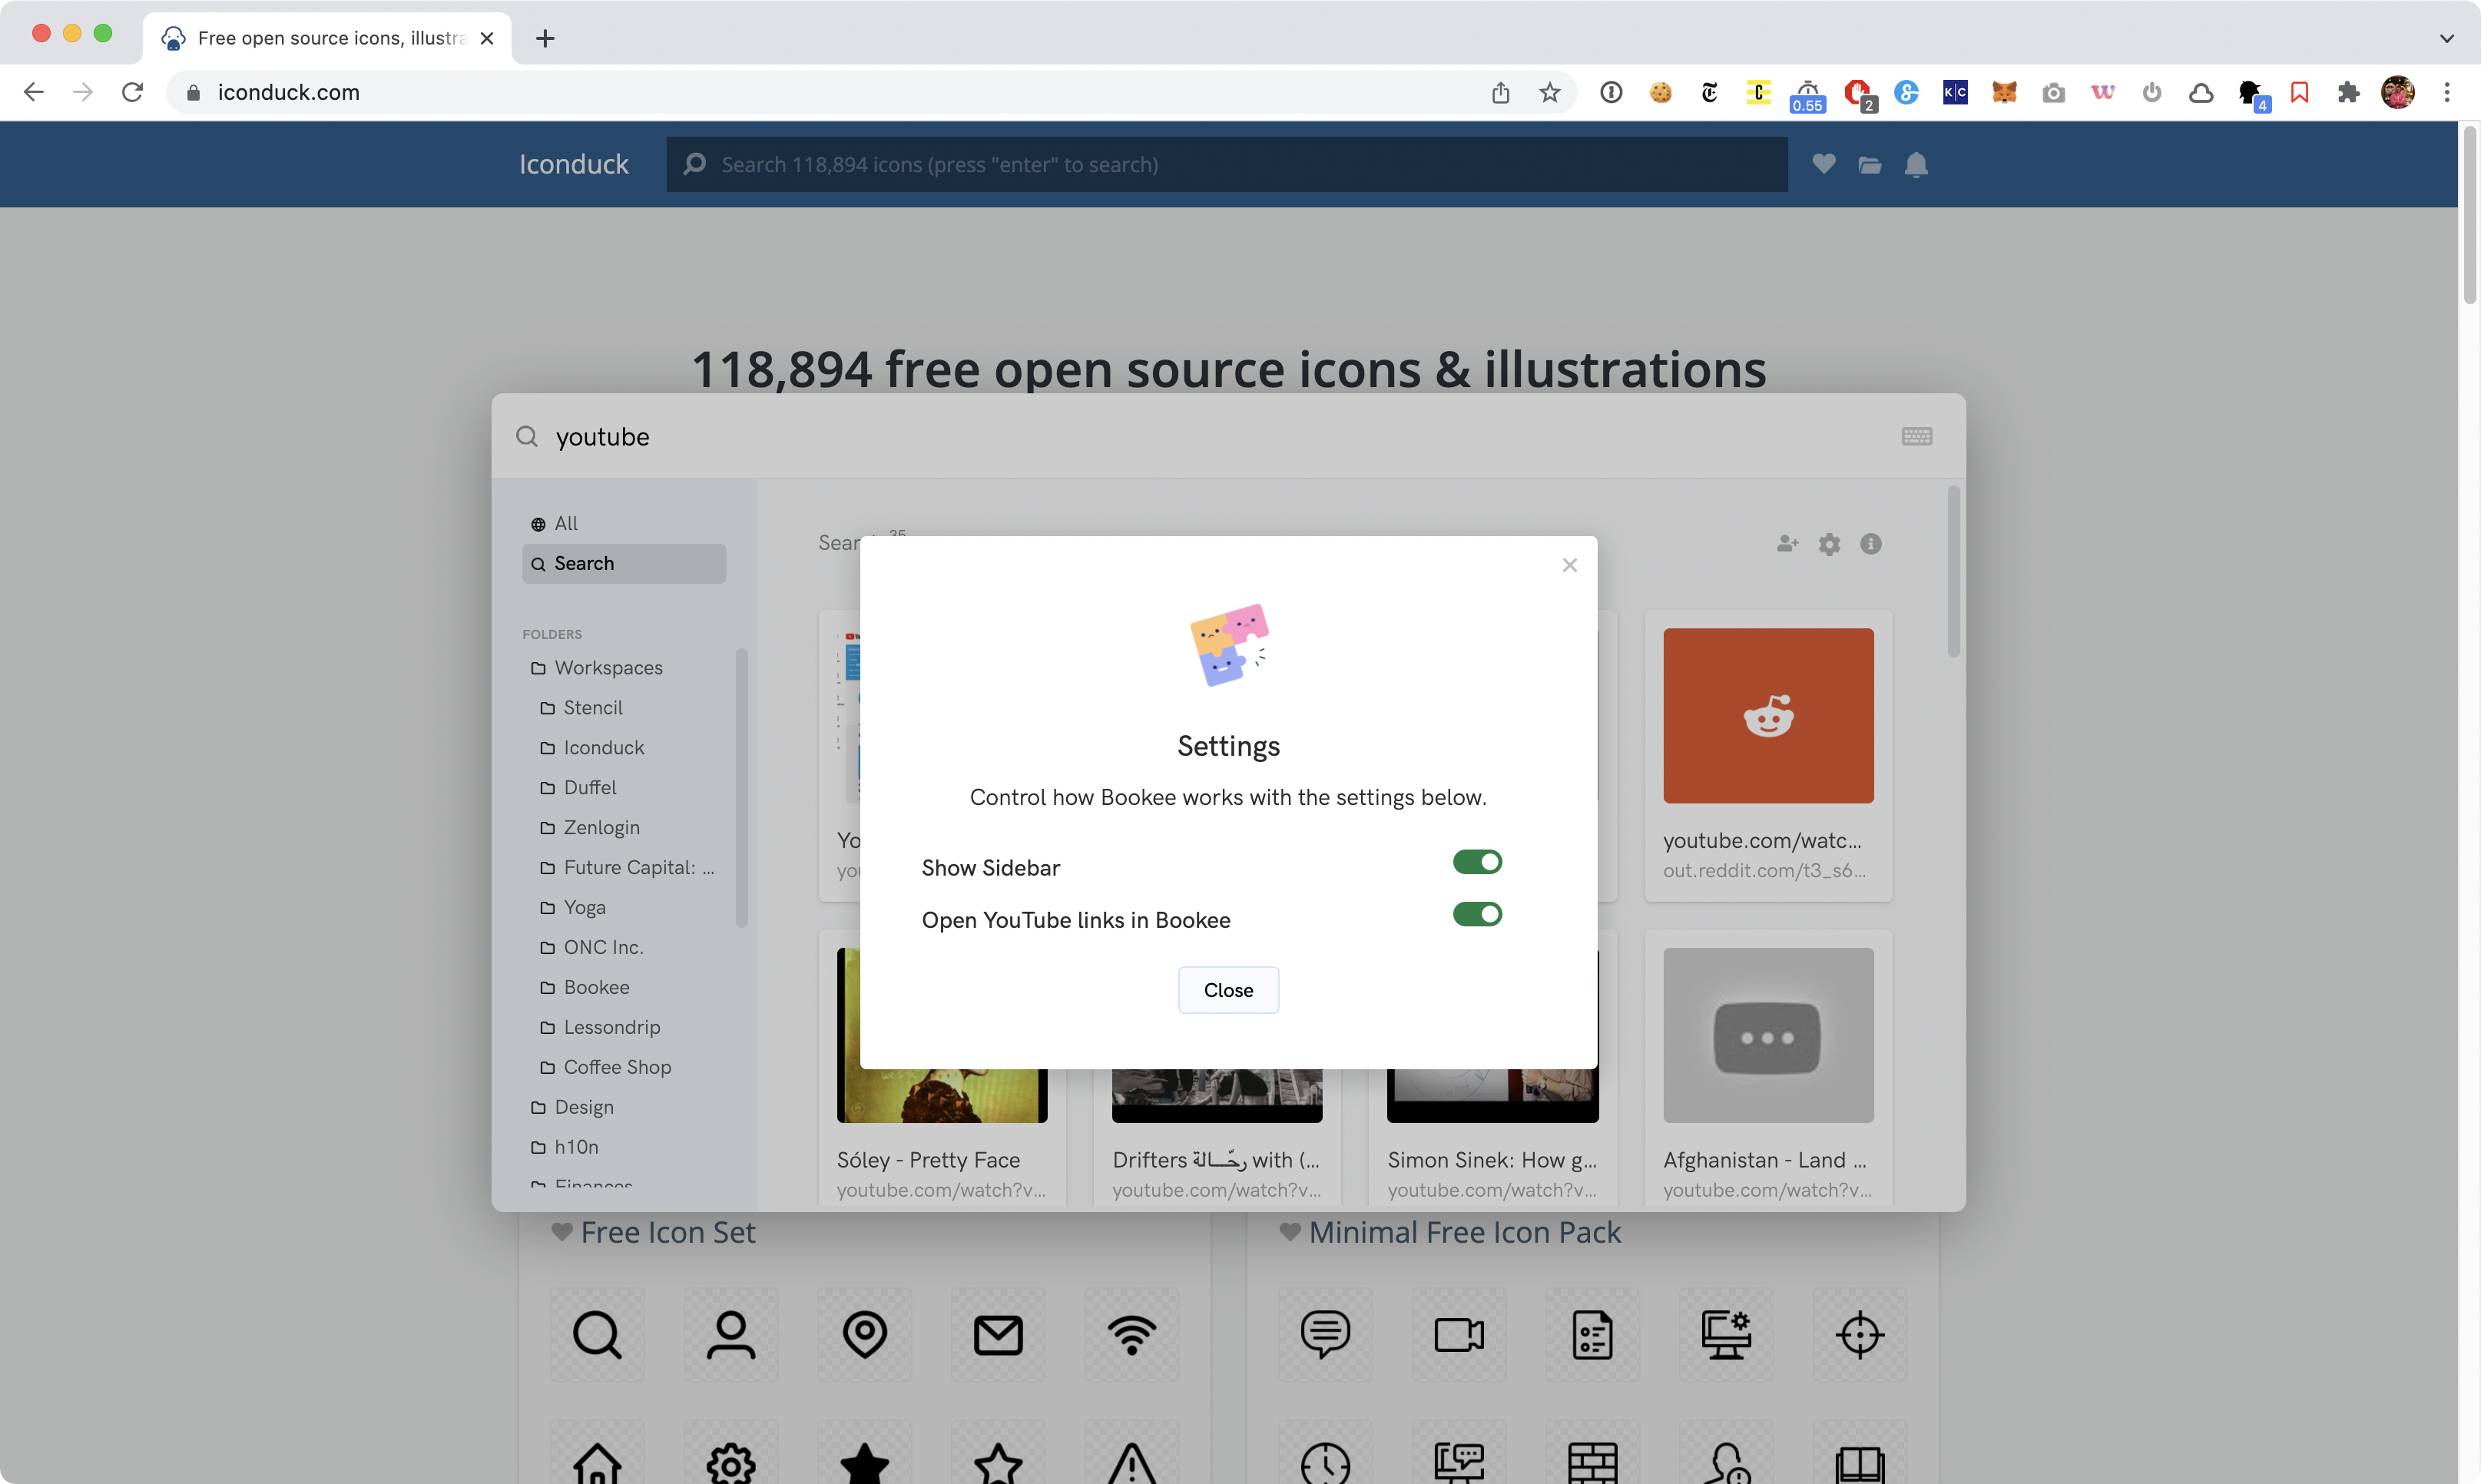
Task: Expand the Workspaces folder in sidebar
Action: pyautogui.click(x=608, y=667)
